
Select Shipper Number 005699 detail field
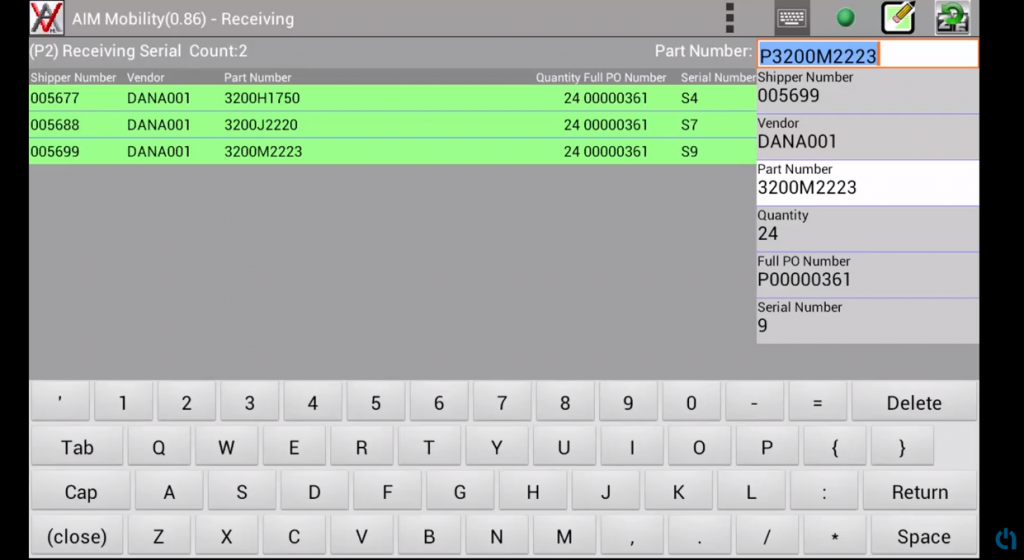tap(867, 91)
